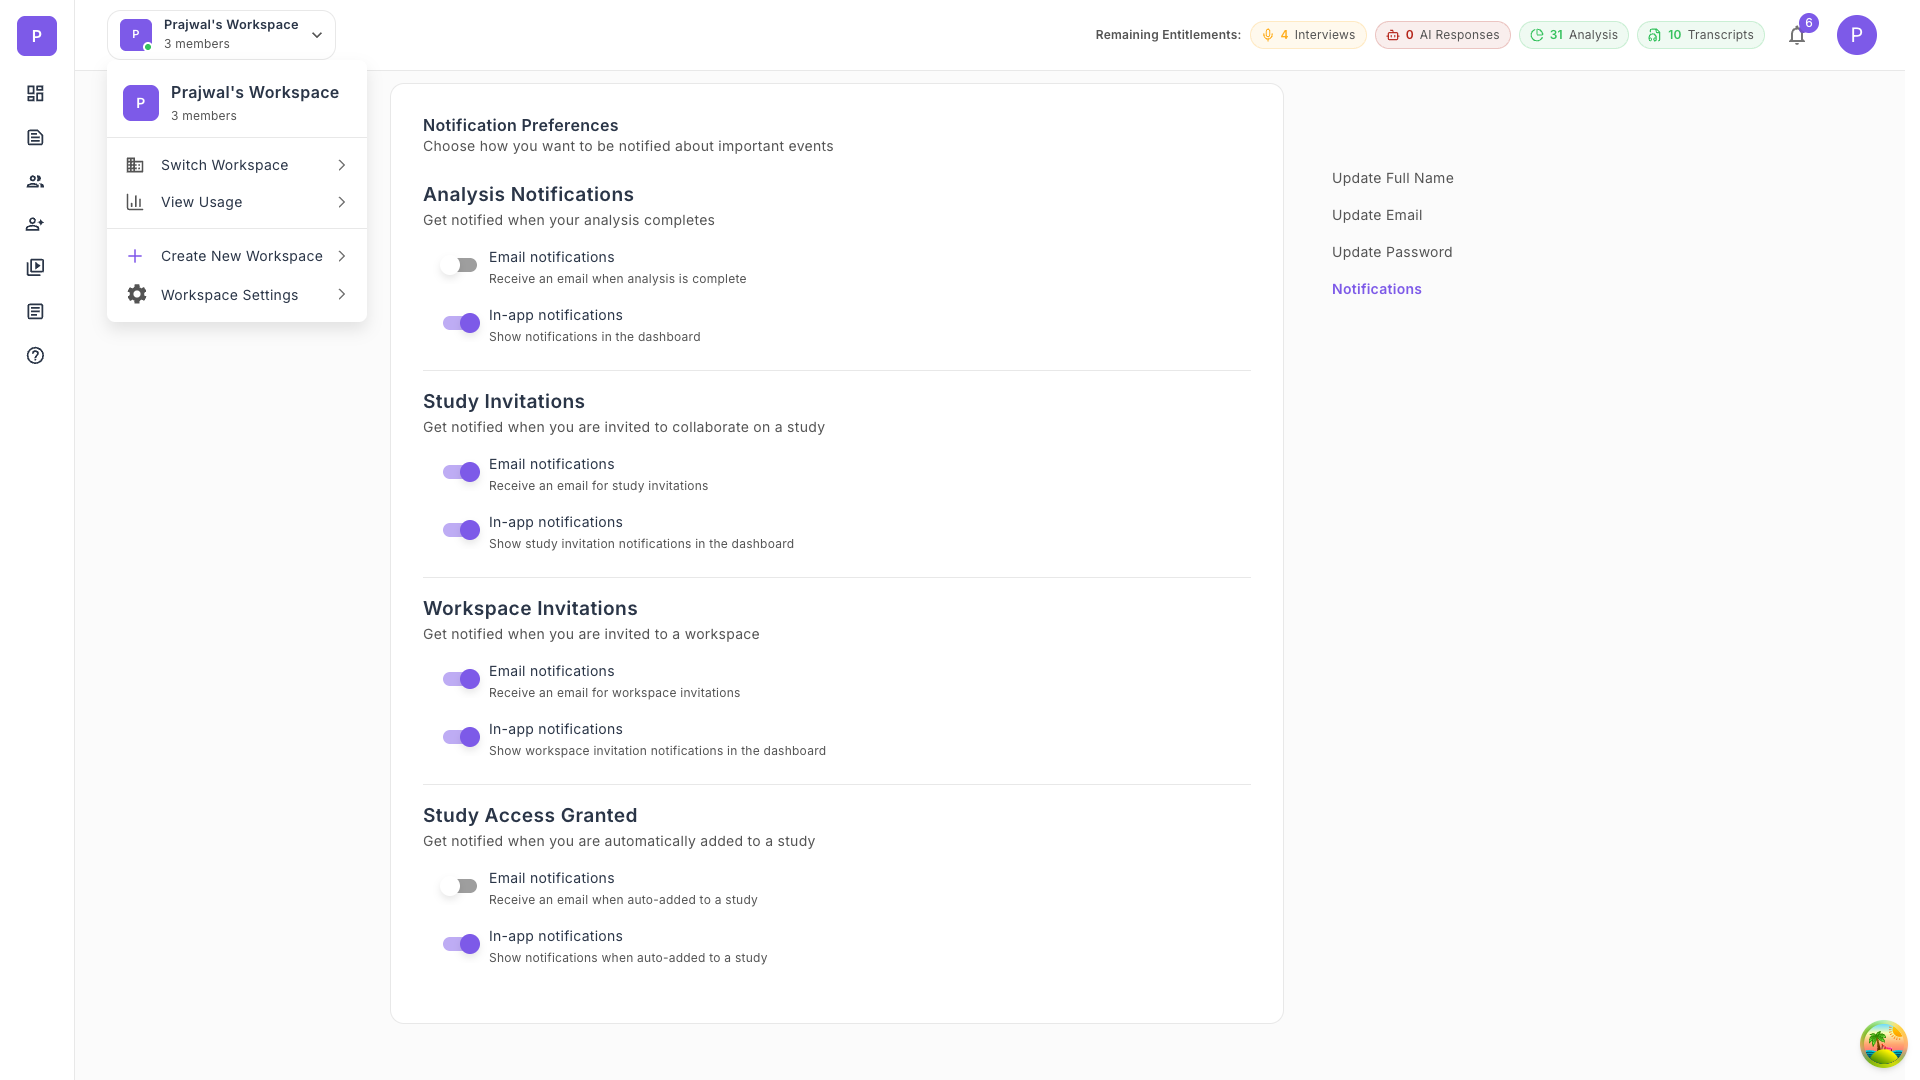The height and width of the screenshot is (1080, 1920).
Task: Click the purple profile avatar top right
Action: [x=1856, y=35]
